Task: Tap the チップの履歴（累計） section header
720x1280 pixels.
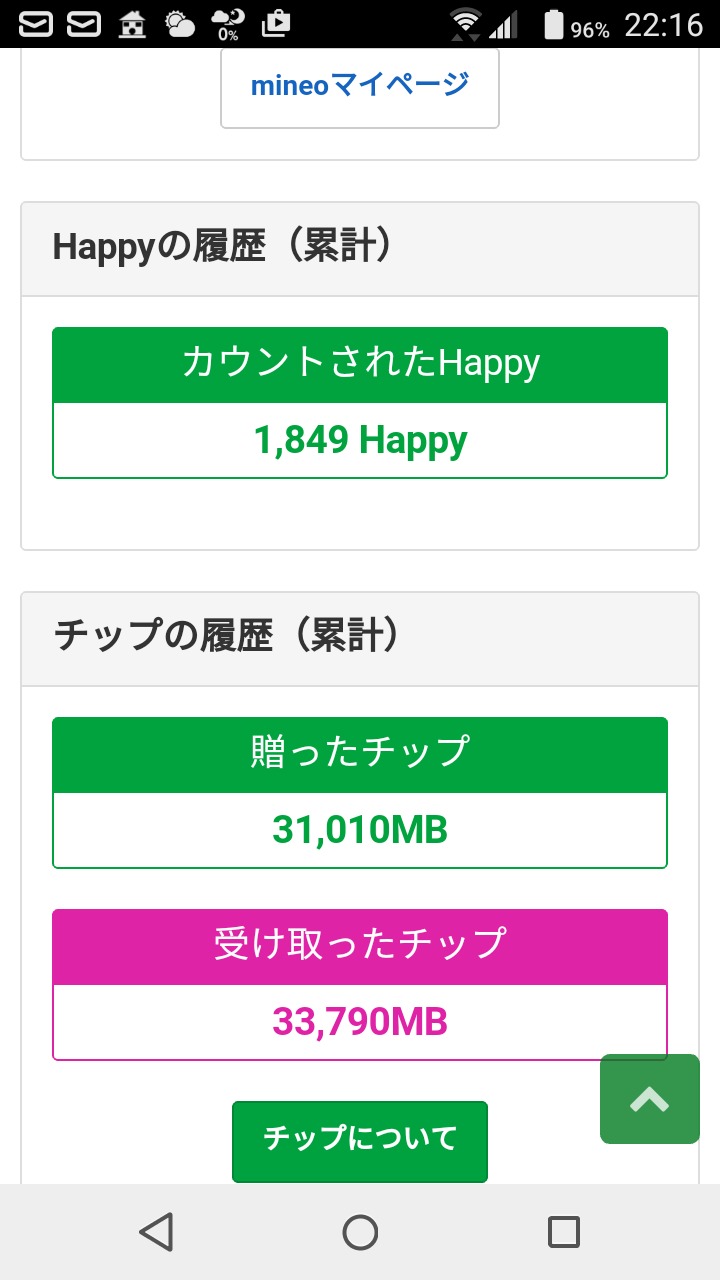Action: [227, 637]
